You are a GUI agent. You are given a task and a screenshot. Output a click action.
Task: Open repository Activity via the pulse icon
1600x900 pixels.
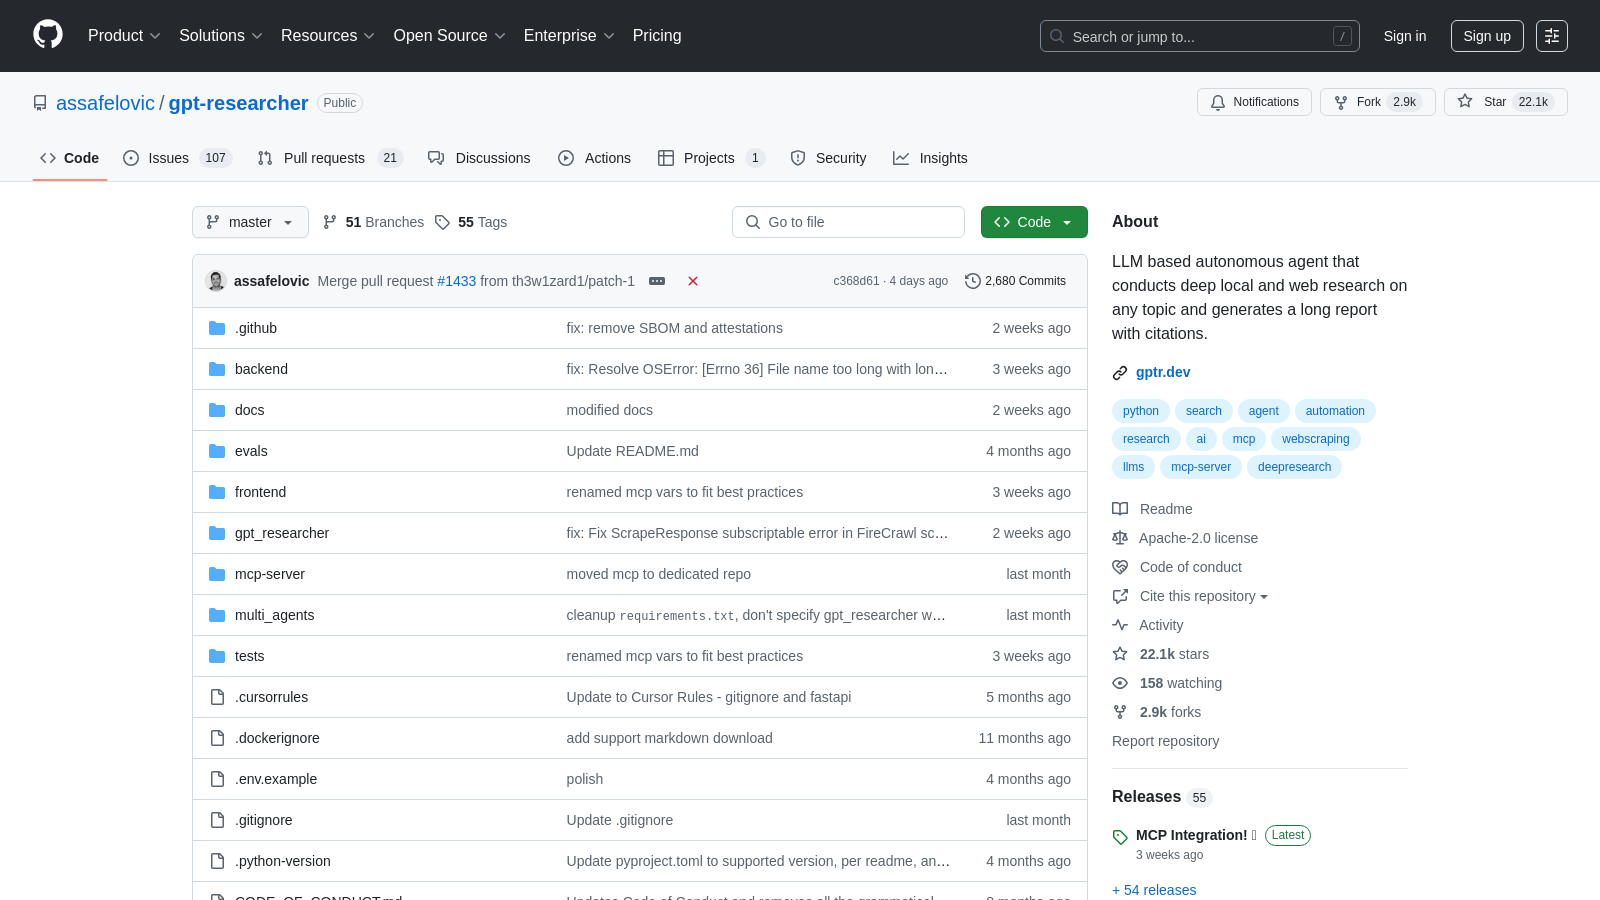[x=1119, y=625]
